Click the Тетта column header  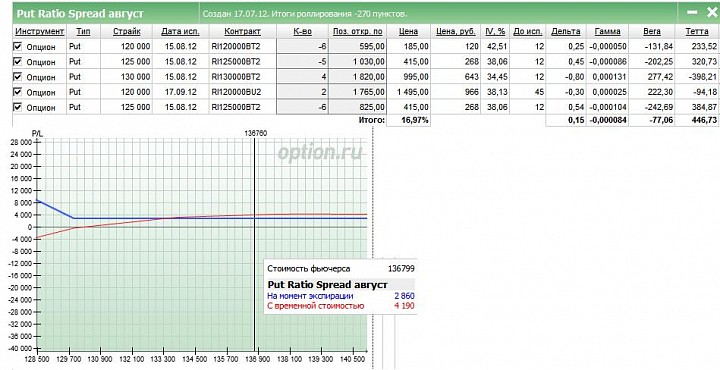(x=697, y=31)
